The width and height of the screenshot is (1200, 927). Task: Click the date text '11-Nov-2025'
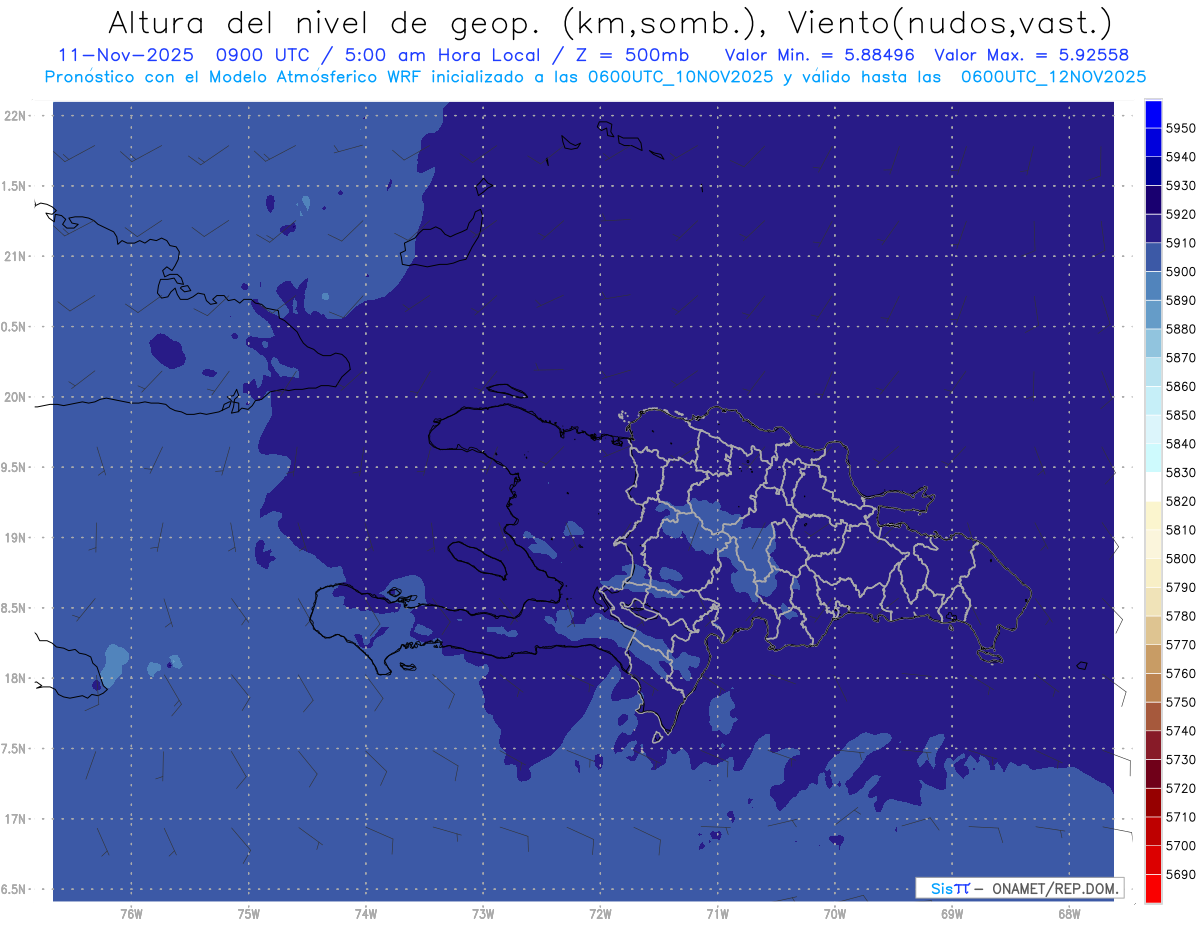pyautogui.click(x=124, y=55)
